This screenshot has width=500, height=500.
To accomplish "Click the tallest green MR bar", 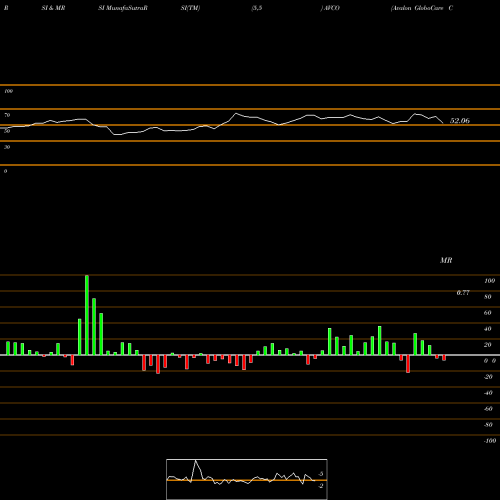I will [87, 315].
